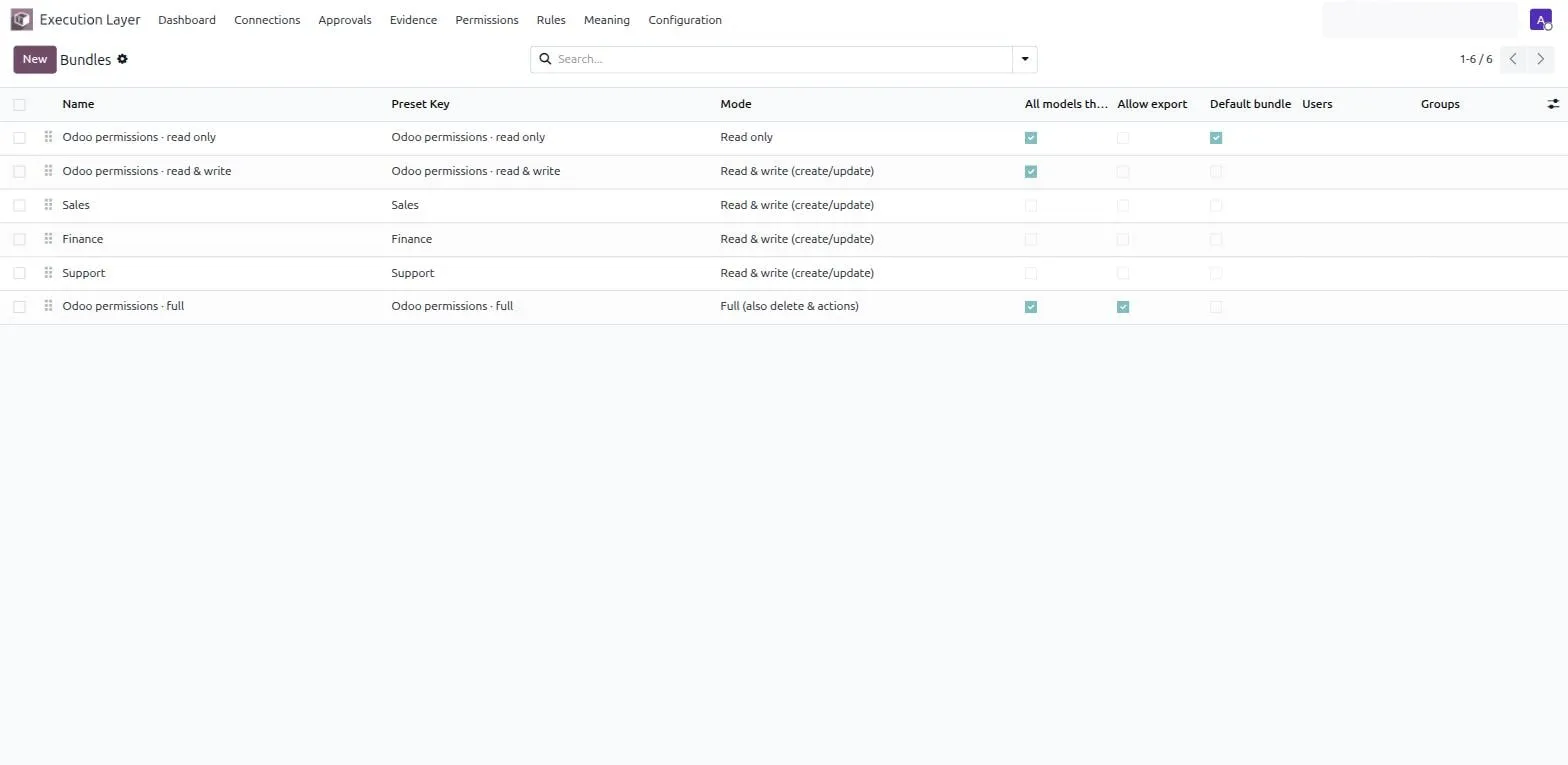This screenshot has height=765, width=1568.
Task: Open the optional columns adjust icon
Action: pos(1553,104)
